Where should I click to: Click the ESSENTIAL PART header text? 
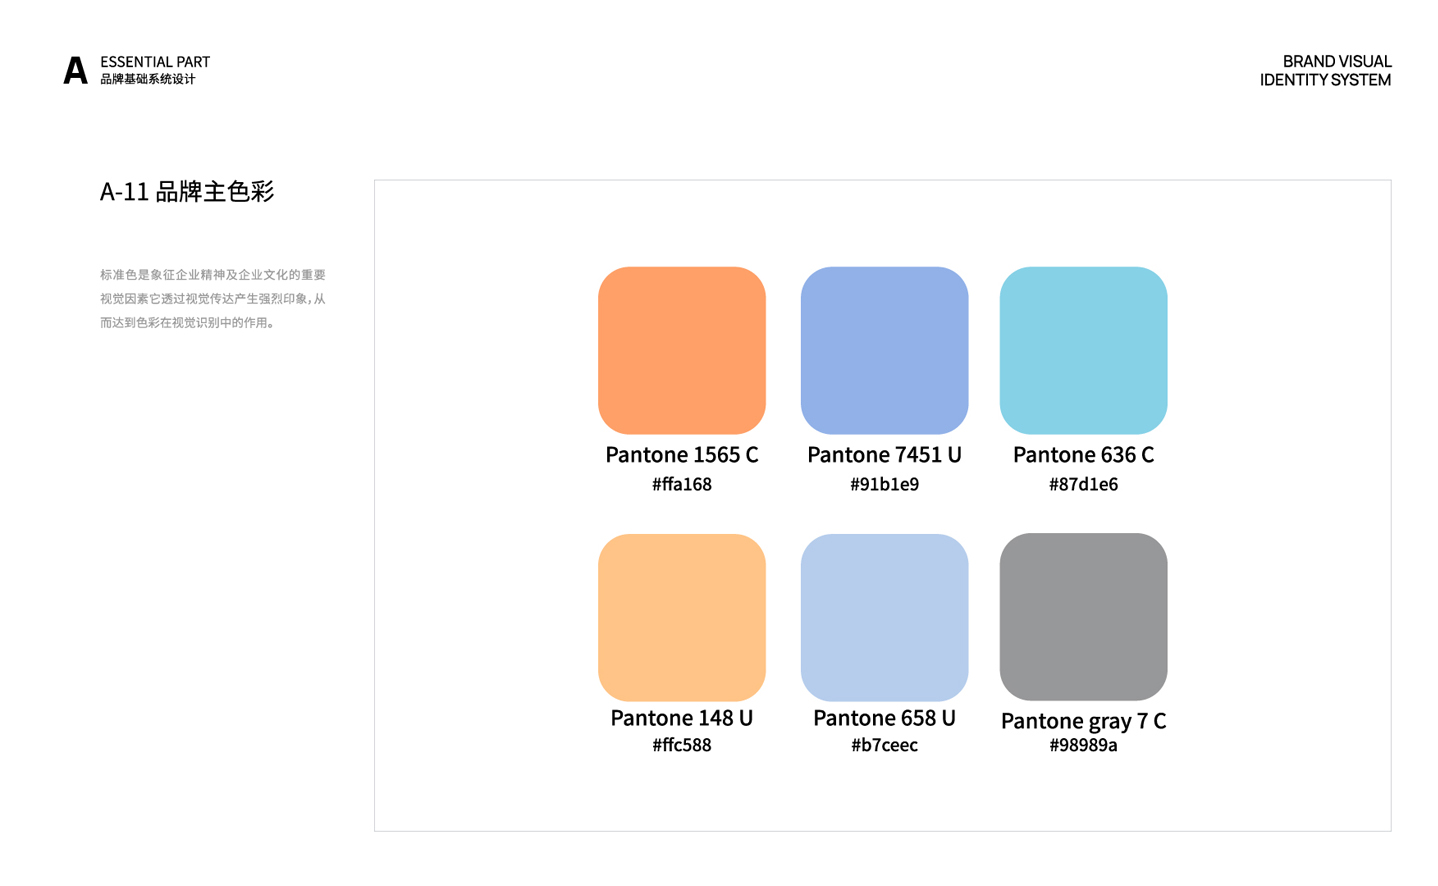click(x=155, y=62)
